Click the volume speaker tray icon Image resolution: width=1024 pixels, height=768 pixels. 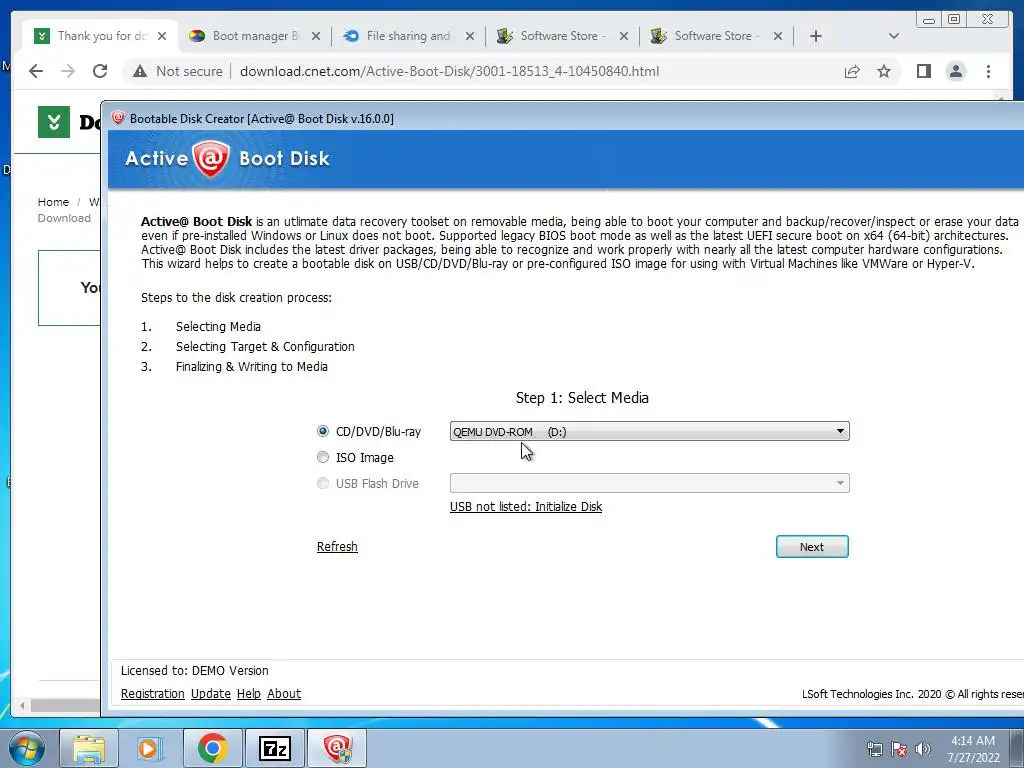click(x=923, y=749)
